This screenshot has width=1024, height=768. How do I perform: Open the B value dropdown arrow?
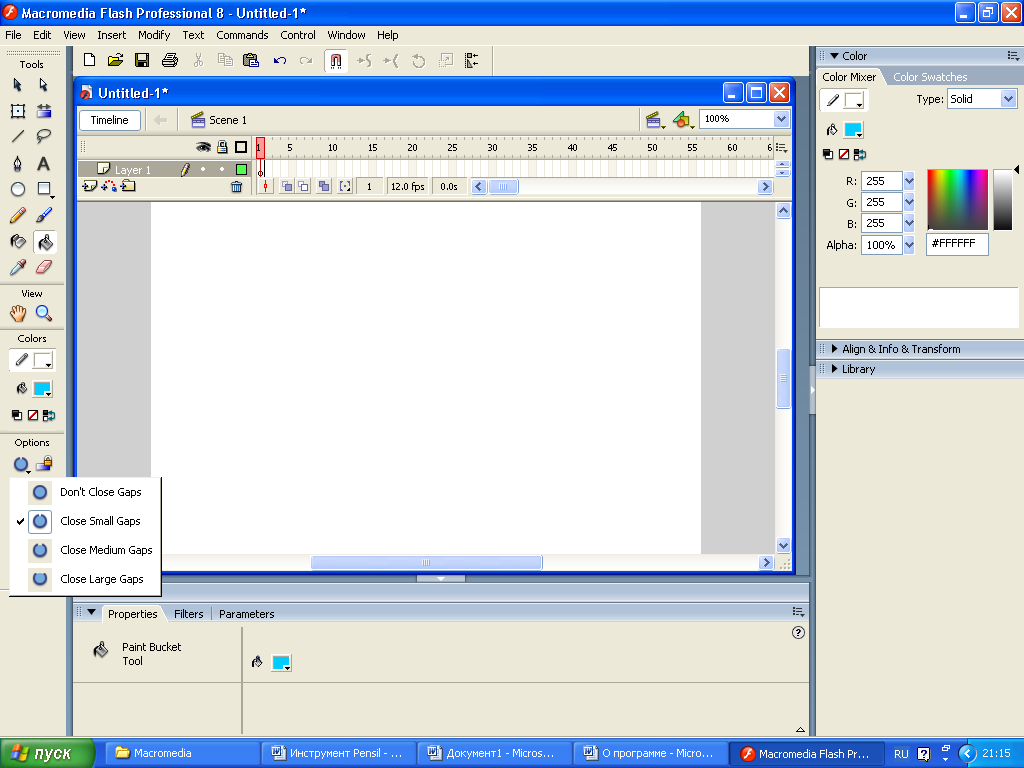click(x=909, y=223)
